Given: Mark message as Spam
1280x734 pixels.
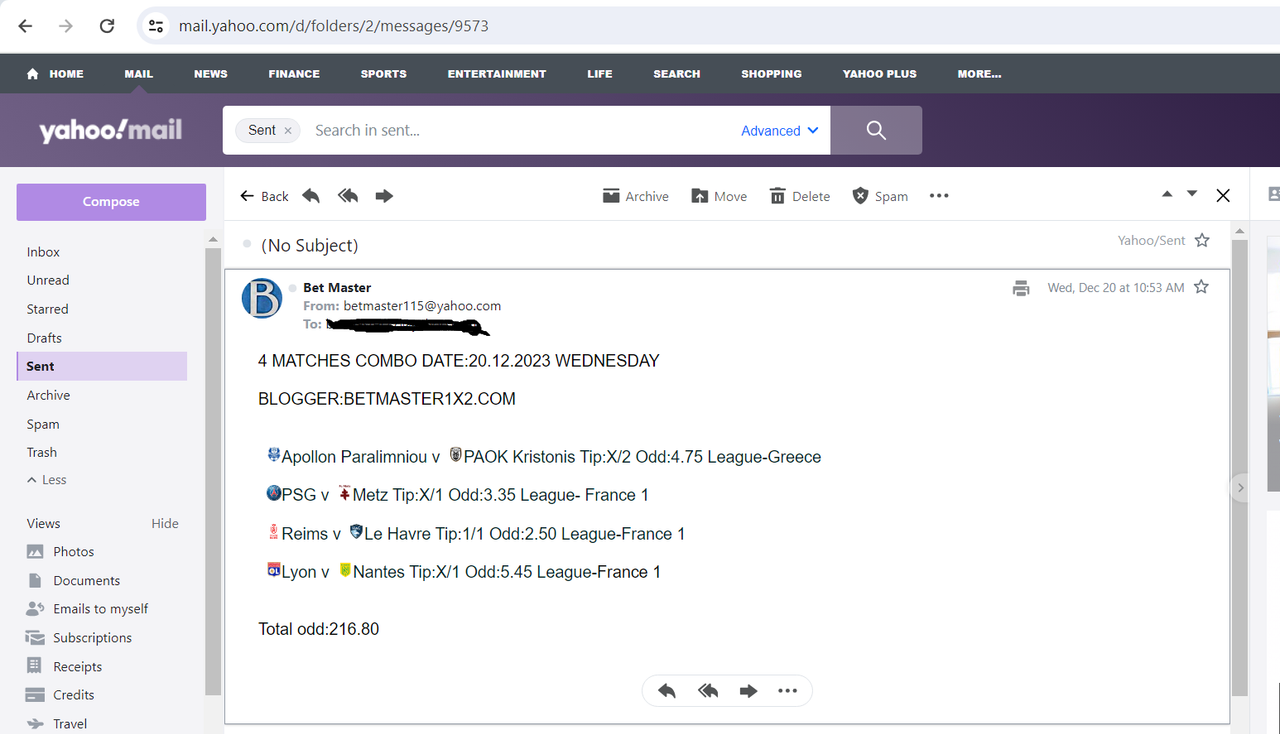Looking at the screenshot, I should [880, 196].
